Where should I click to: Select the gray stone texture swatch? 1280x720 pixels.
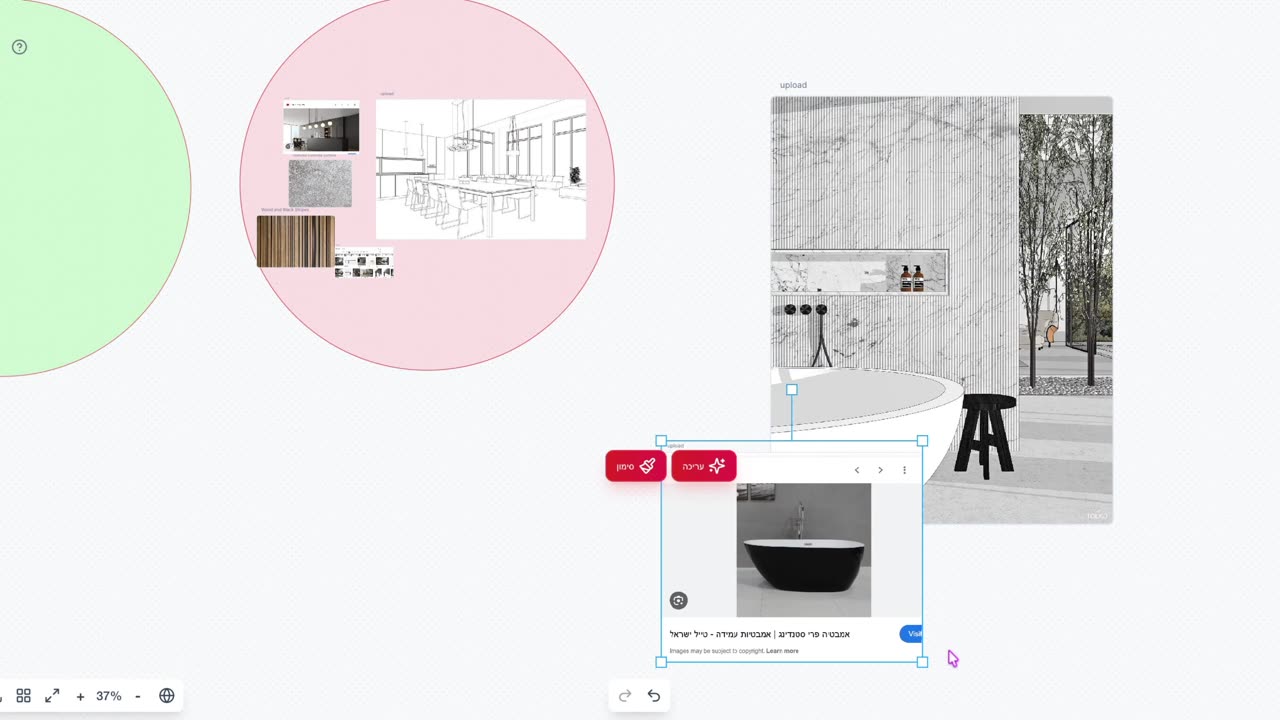click(x=320, y=184)
